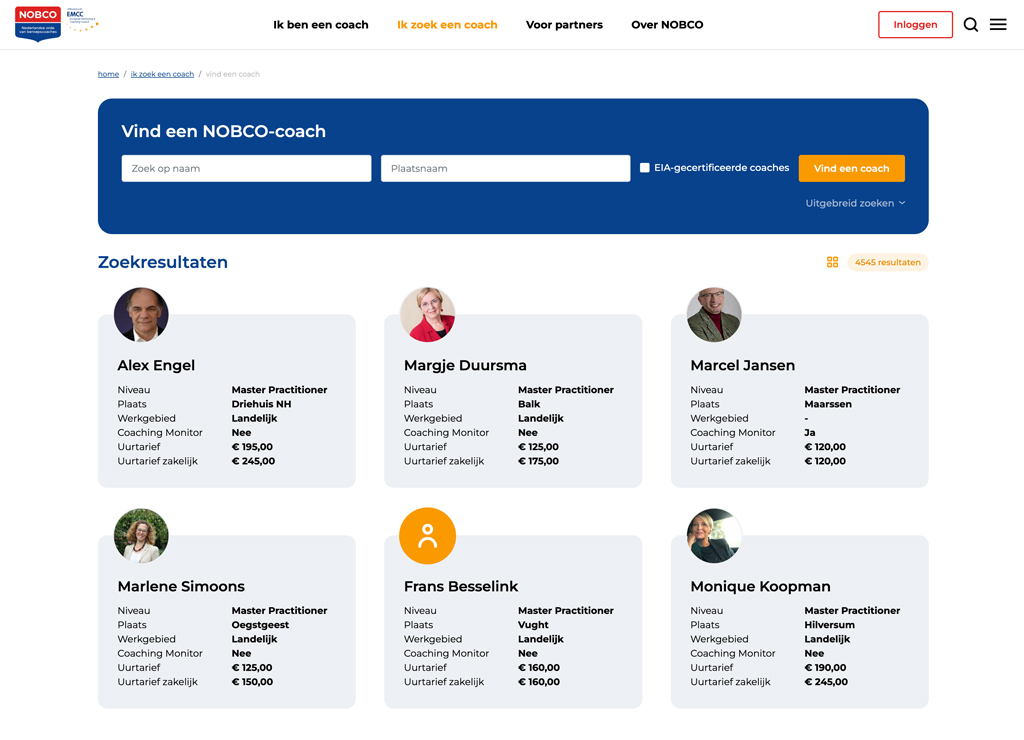Image resolution: width=1024 pixels, height=740 pixels.
Task: Switch to grid view icon
Action: click(832, 262)
